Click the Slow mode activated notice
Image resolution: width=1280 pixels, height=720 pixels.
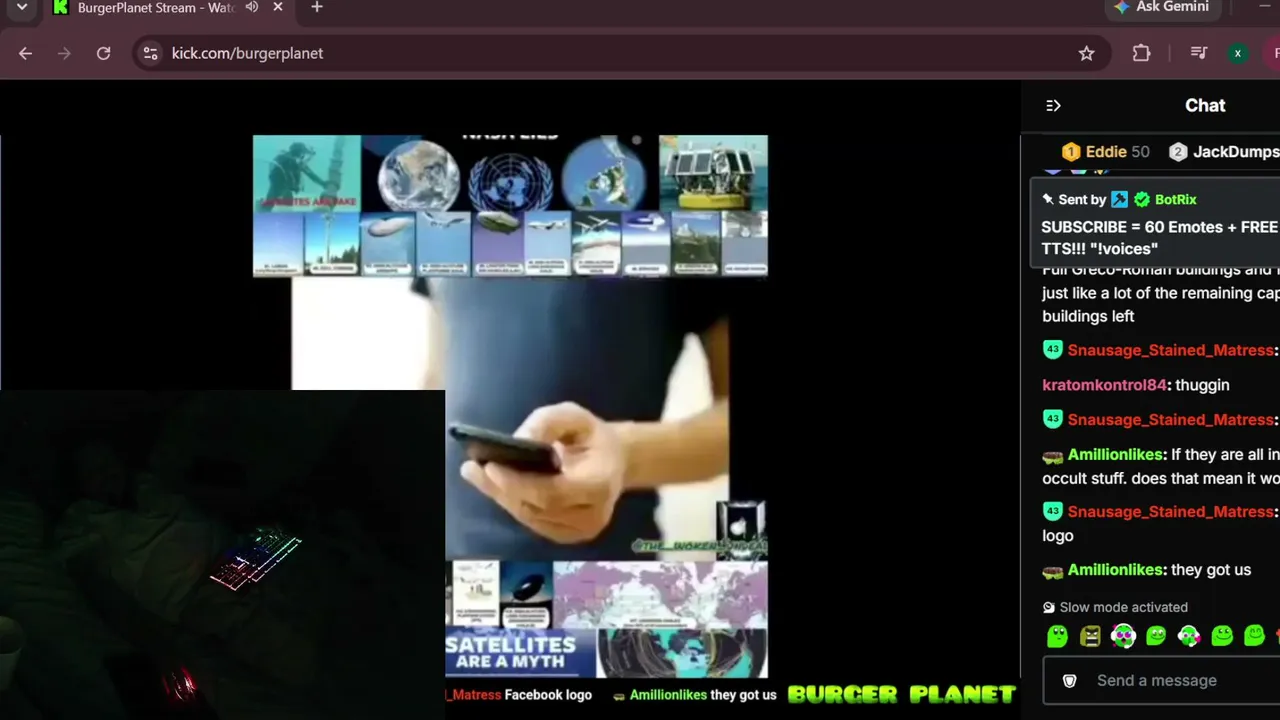tap(1115, 607)
